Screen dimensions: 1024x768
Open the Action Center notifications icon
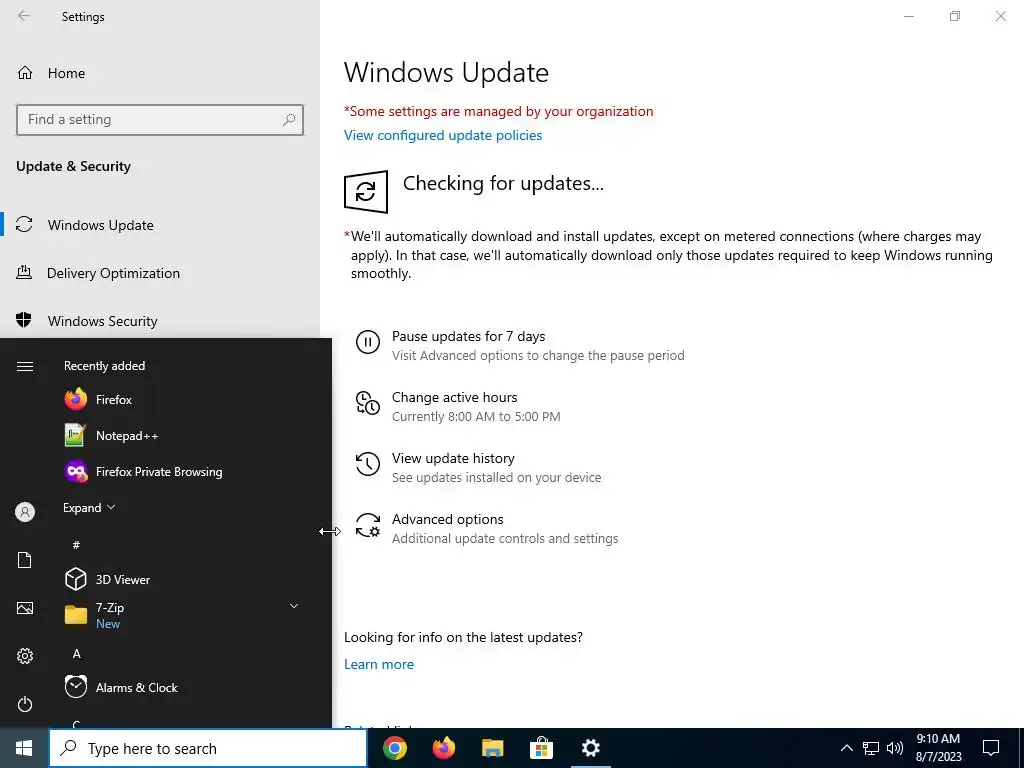(991, 748)
